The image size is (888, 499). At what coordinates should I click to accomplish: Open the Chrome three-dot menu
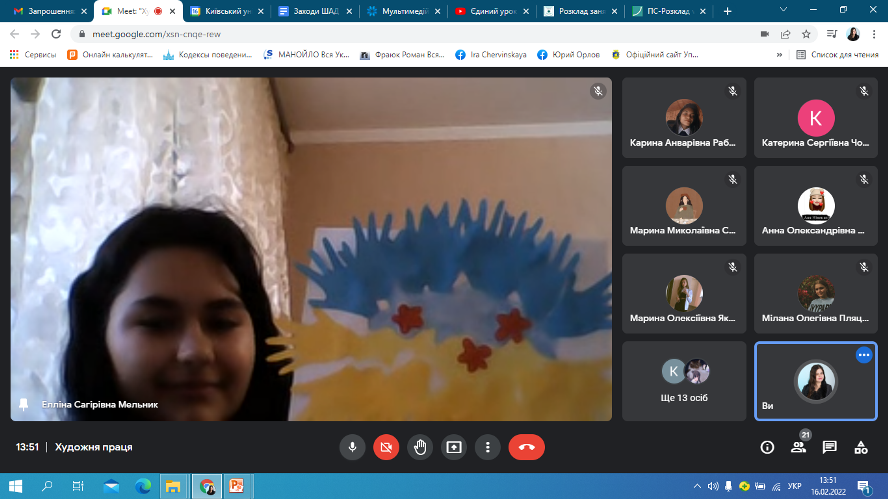click(874, 34)
